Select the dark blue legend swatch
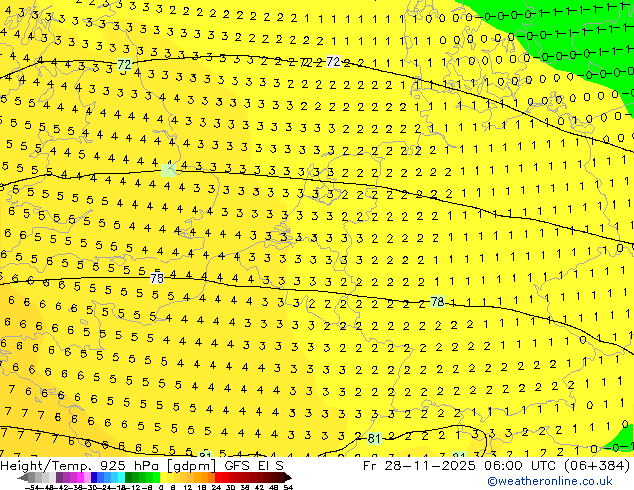The image size is (634, 490). (94, 477)
